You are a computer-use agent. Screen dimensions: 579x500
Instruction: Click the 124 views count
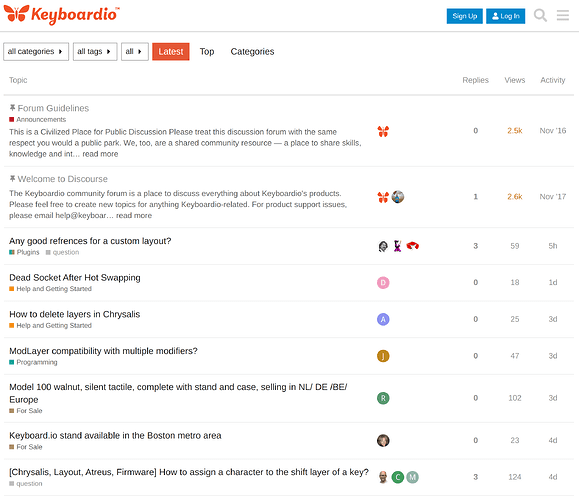point(514,477)
